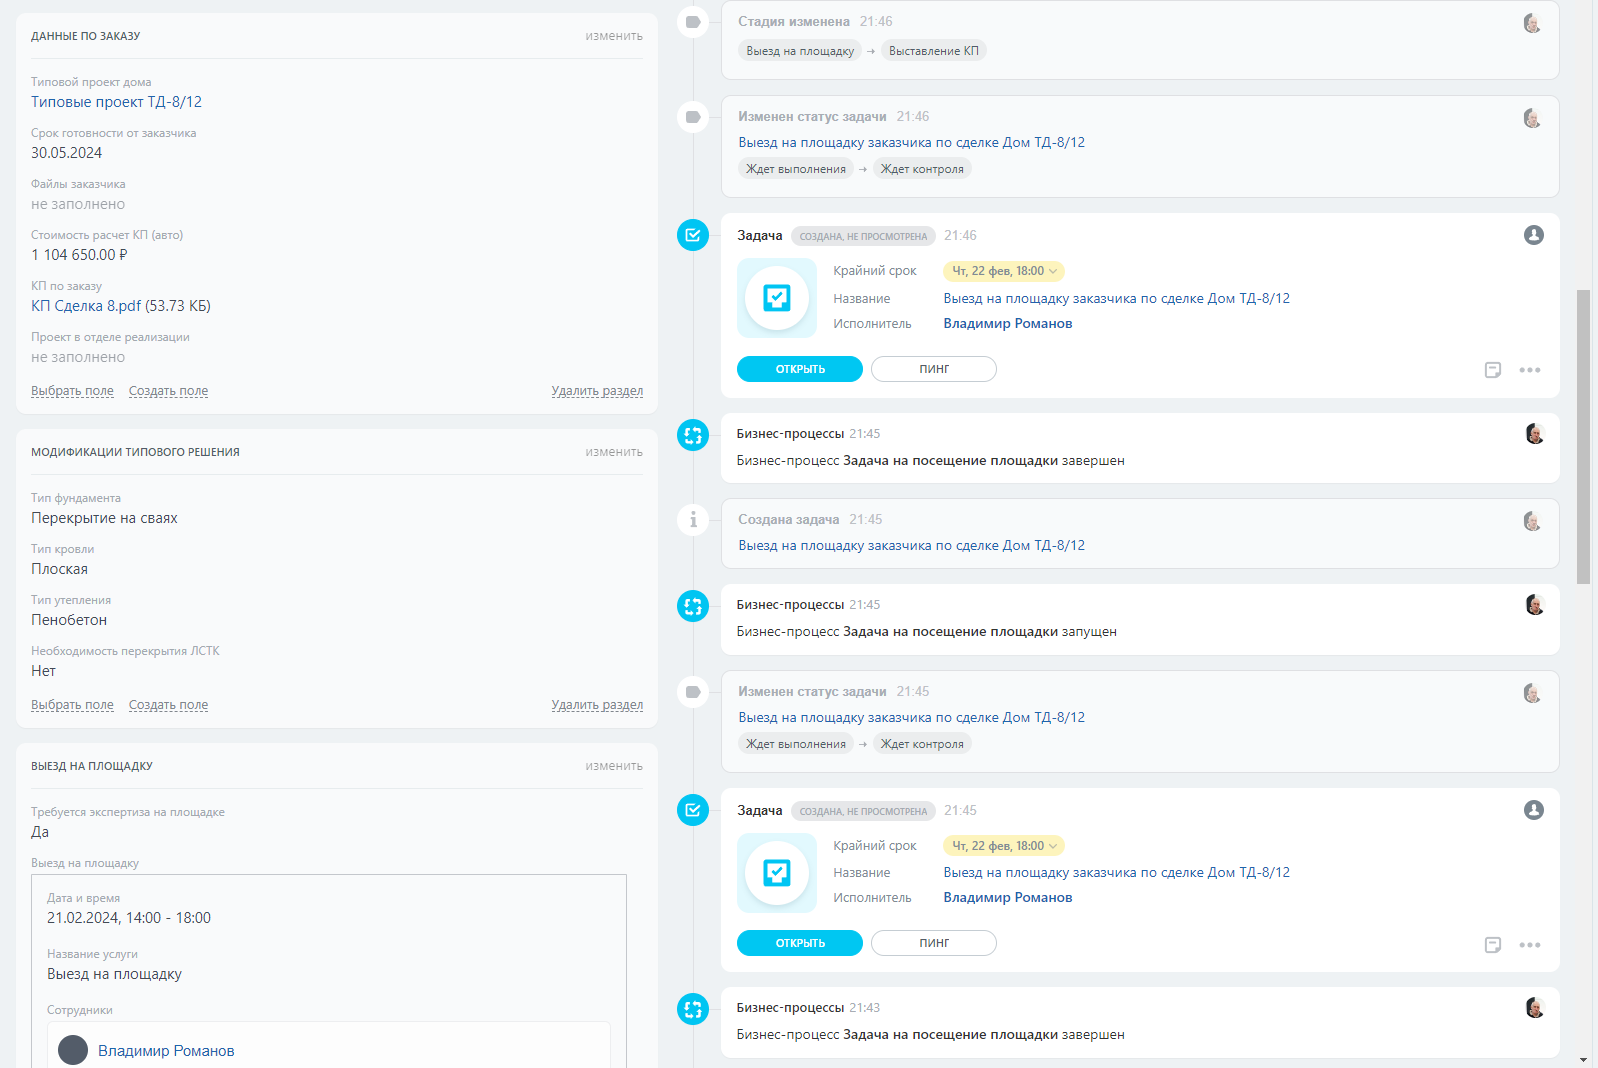Open 'Владимир Романов' assignee in 21:46 task

pyautogui.click(x=1008, y=324)
